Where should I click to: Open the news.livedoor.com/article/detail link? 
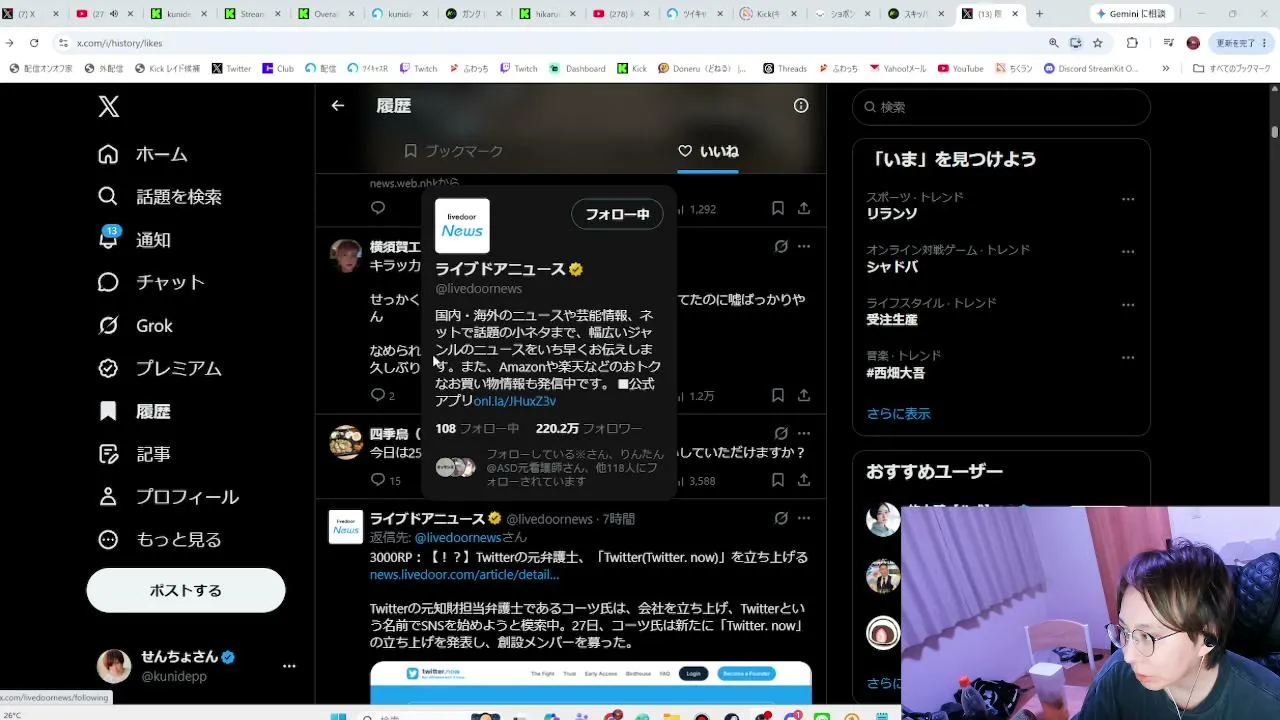pos(464,574)
